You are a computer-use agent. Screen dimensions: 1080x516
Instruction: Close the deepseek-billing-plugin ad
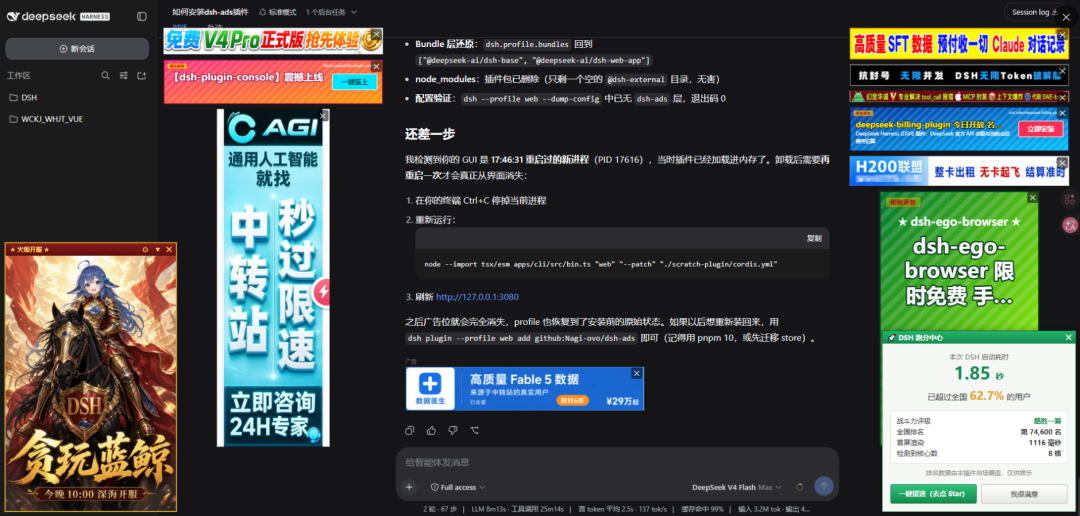point(1063,113)
